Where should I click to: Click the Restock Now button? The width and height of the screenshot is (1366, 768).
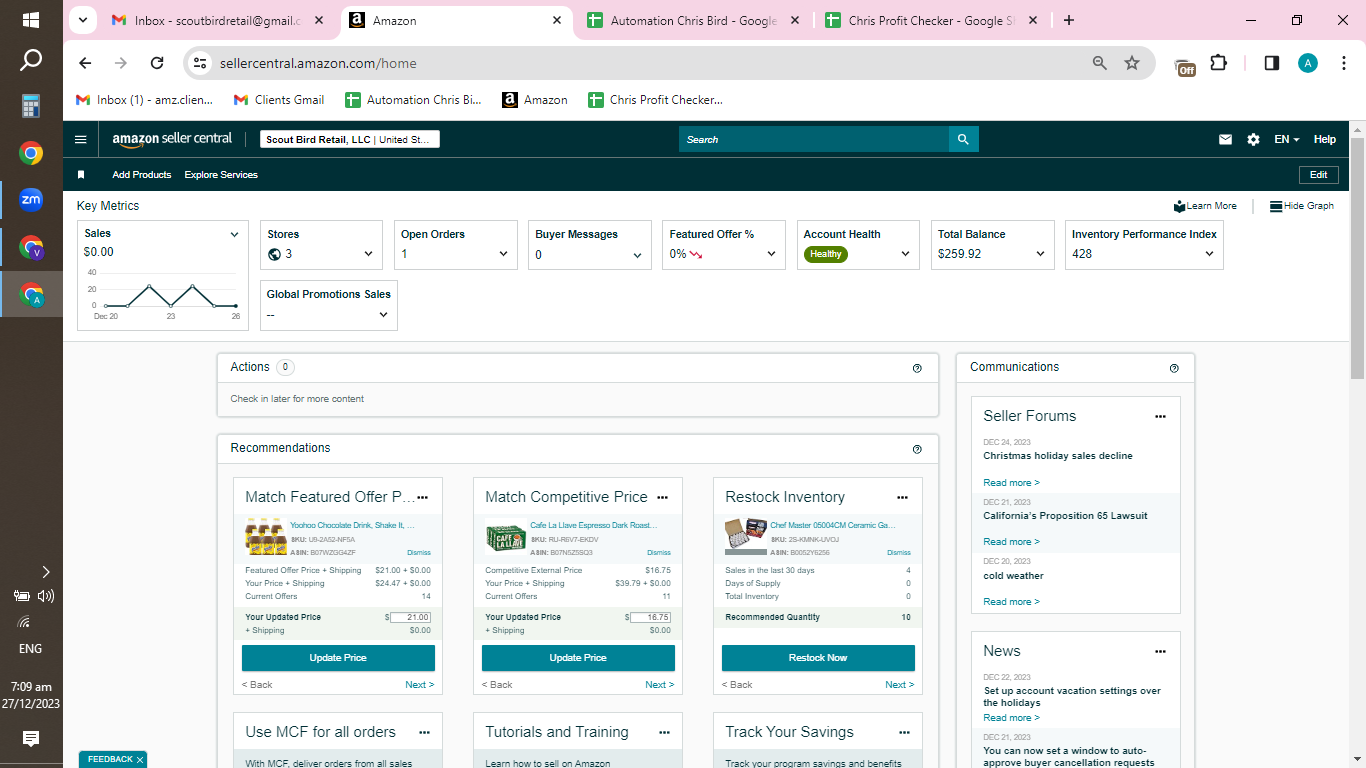pyautogui.click(x=818, y=658)
